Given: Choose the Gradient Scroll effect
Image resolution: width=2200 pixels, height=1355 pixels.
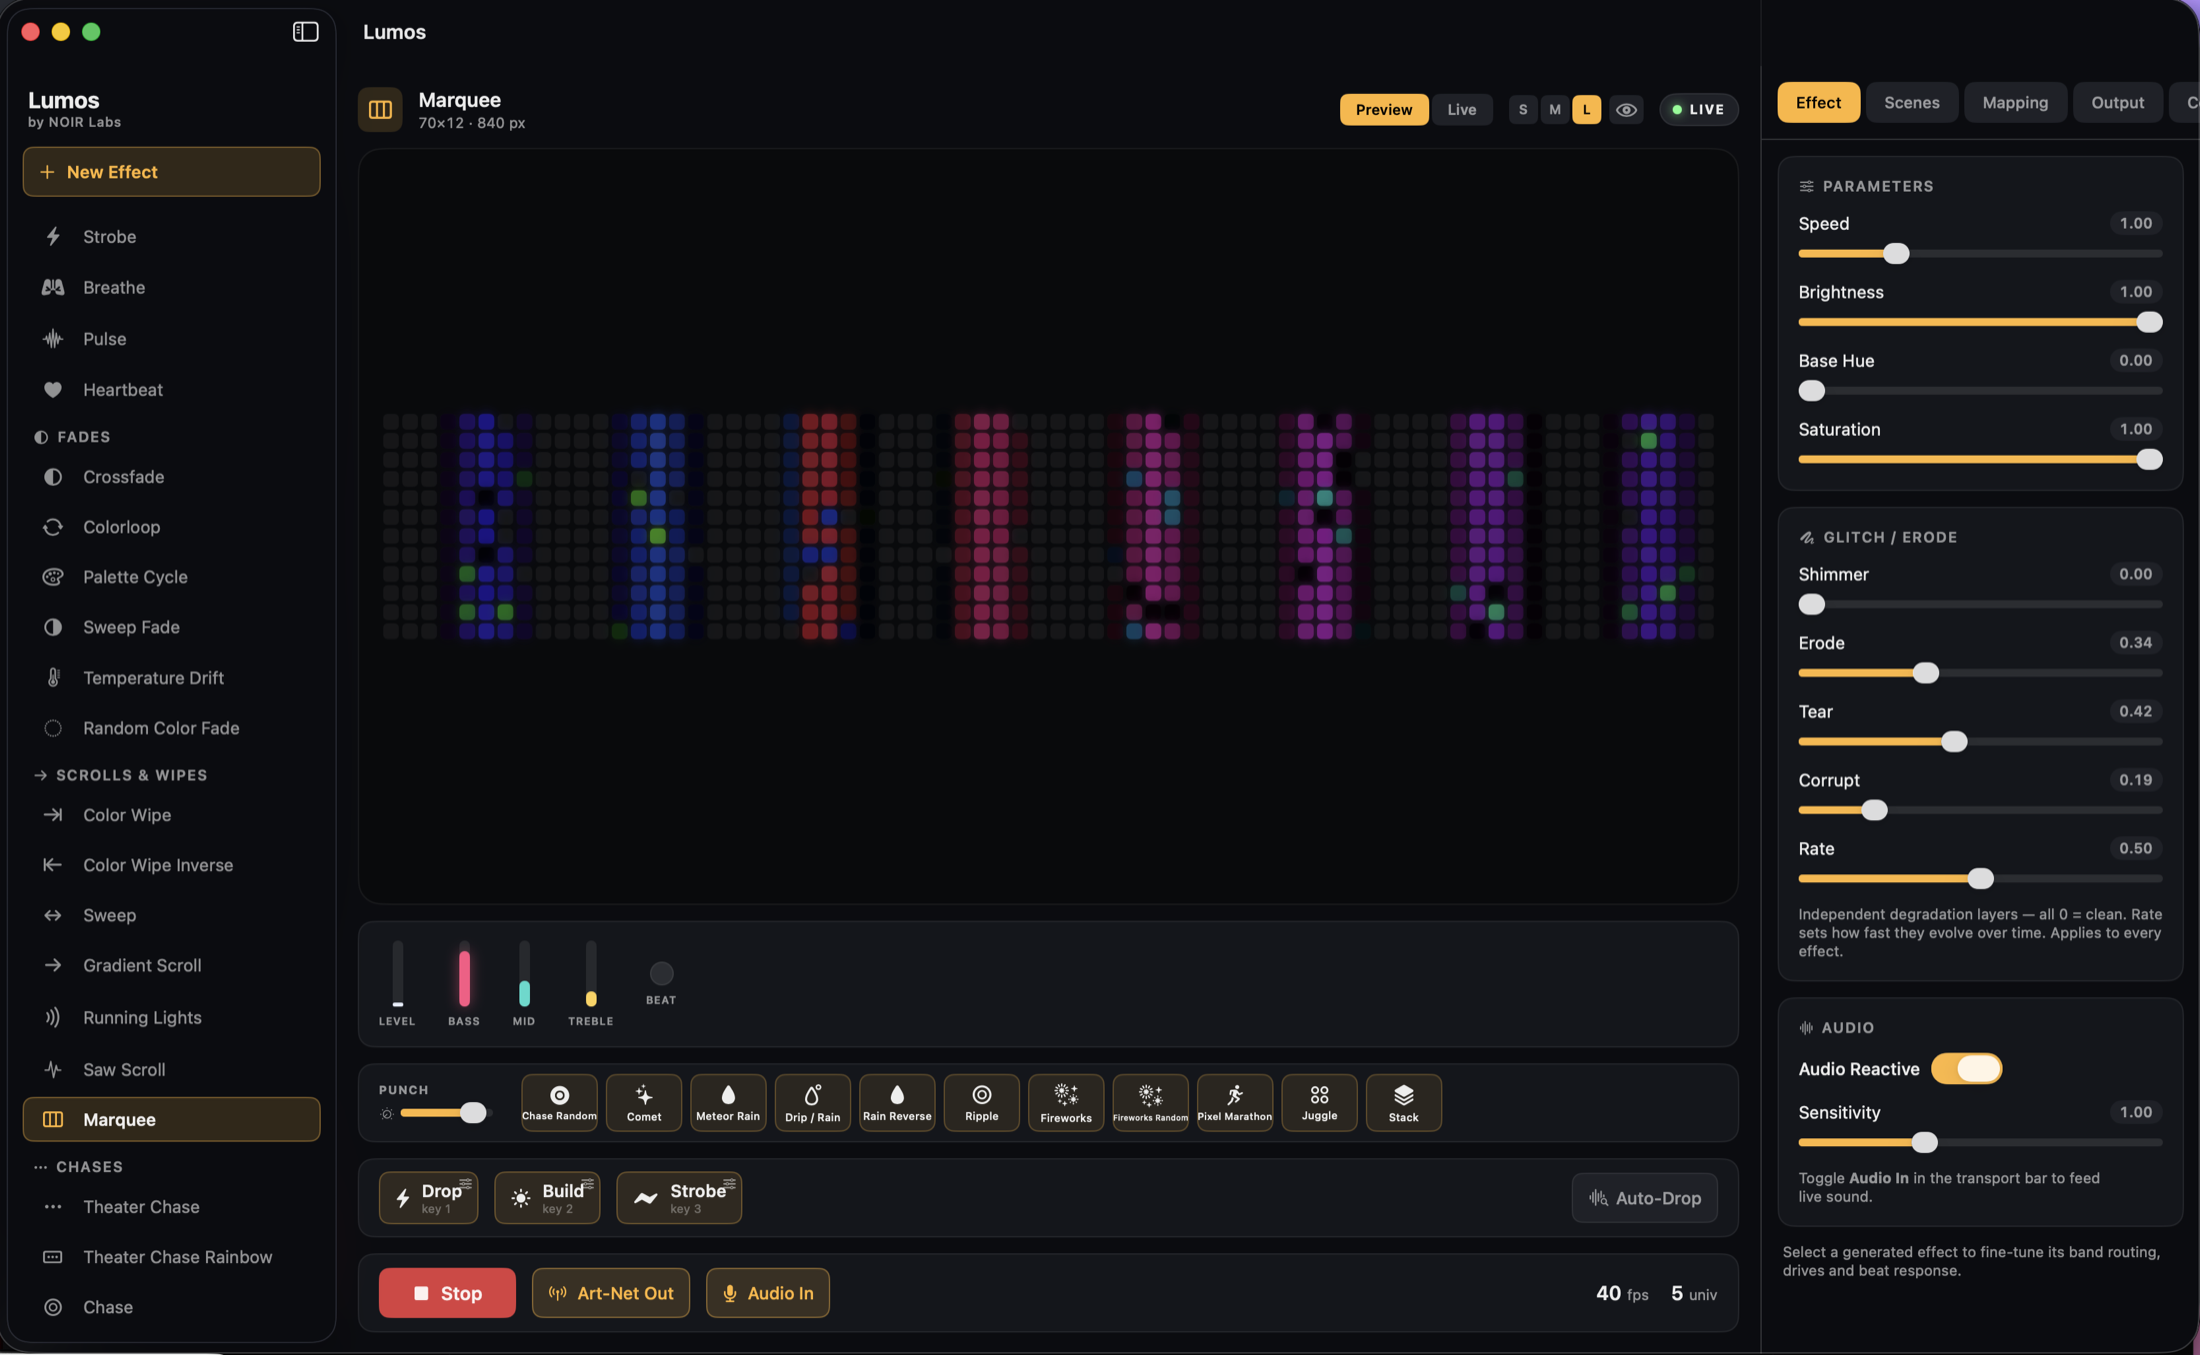Looking at the screenshot, I should [x=171, y=965].
